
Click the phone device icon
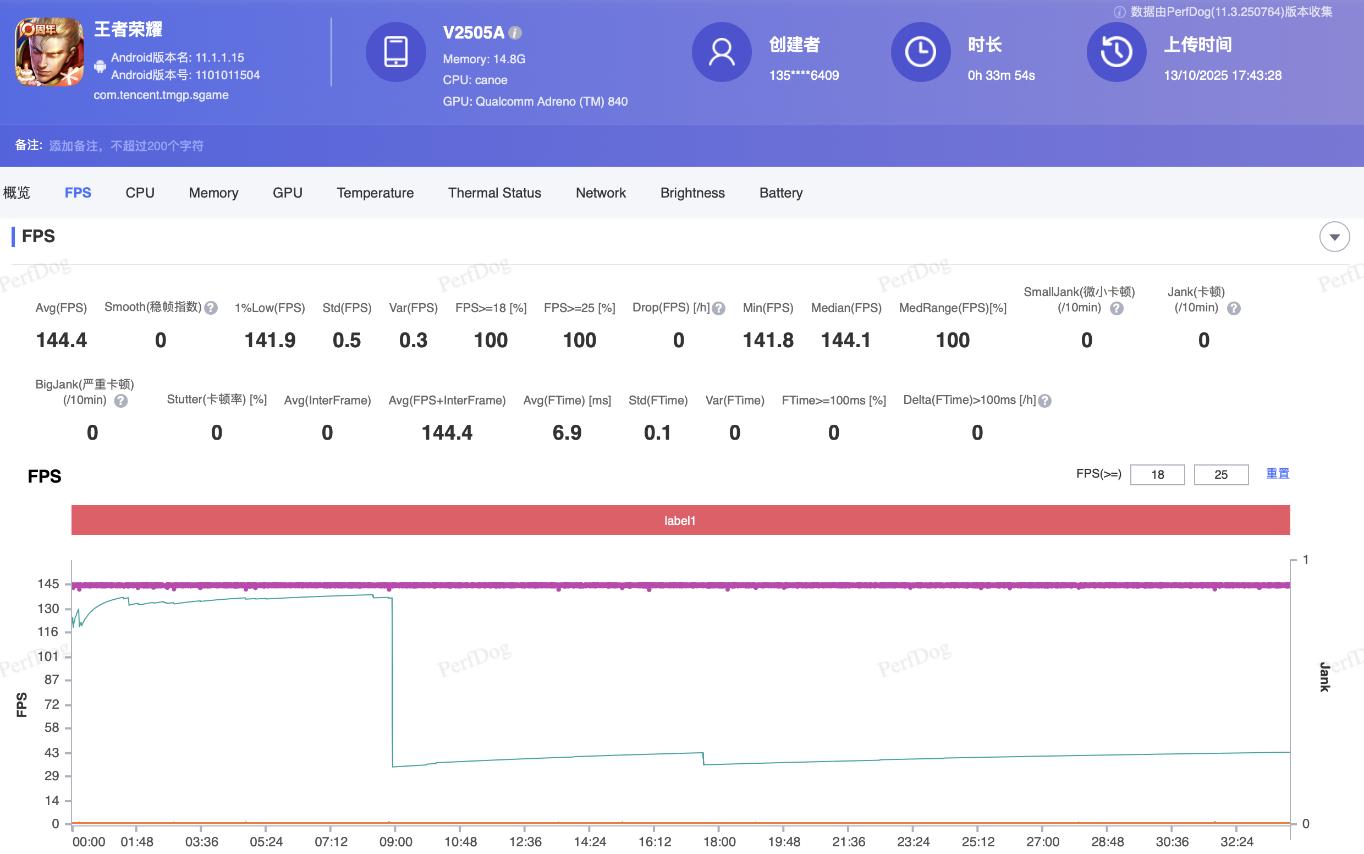[395, 52]
